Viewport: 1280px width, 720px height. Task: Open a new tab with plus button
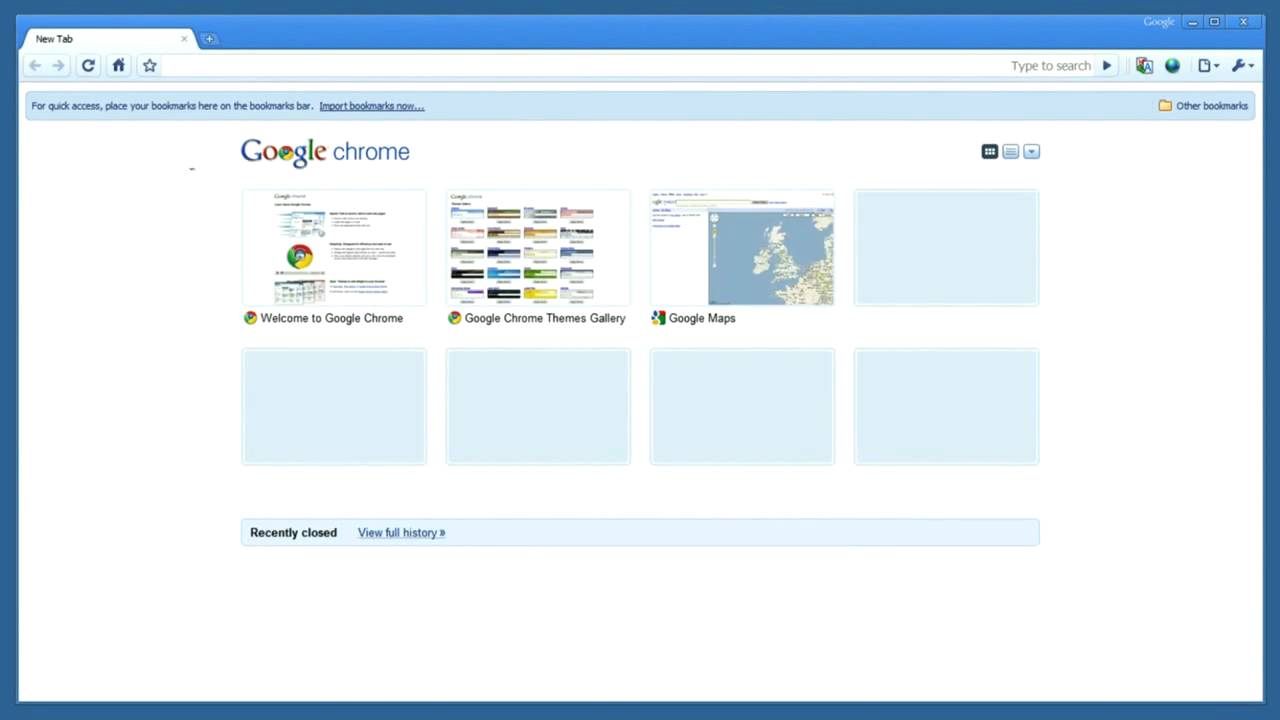tap(209, 39)
